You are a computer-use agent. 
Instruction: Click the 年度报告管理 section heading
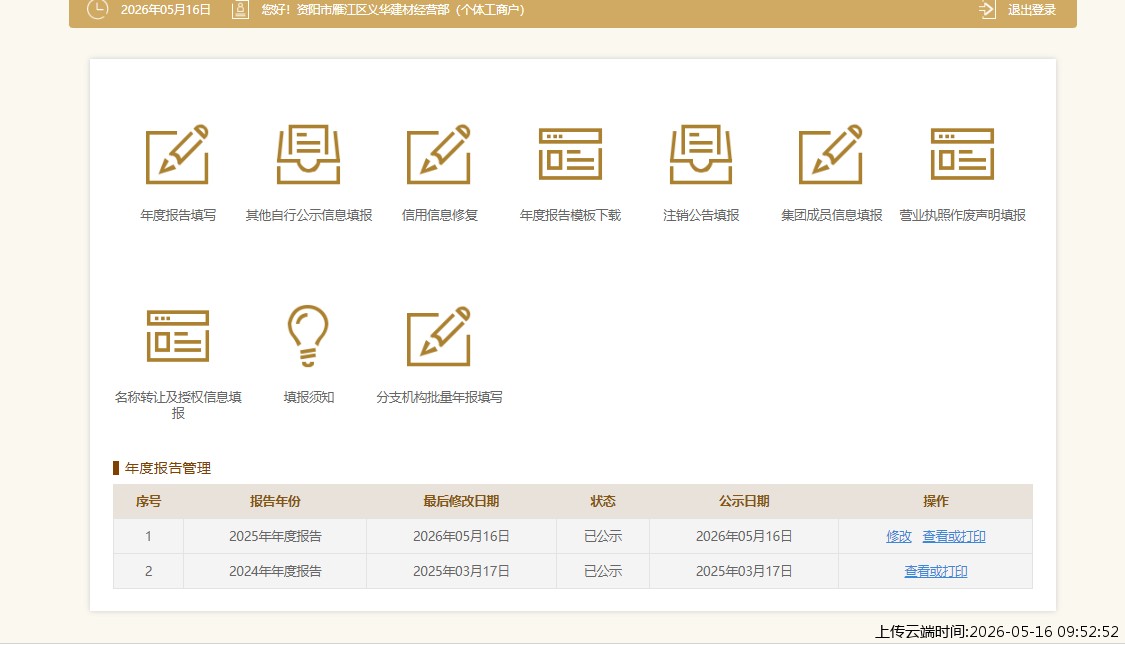click(x=168, y=469)
